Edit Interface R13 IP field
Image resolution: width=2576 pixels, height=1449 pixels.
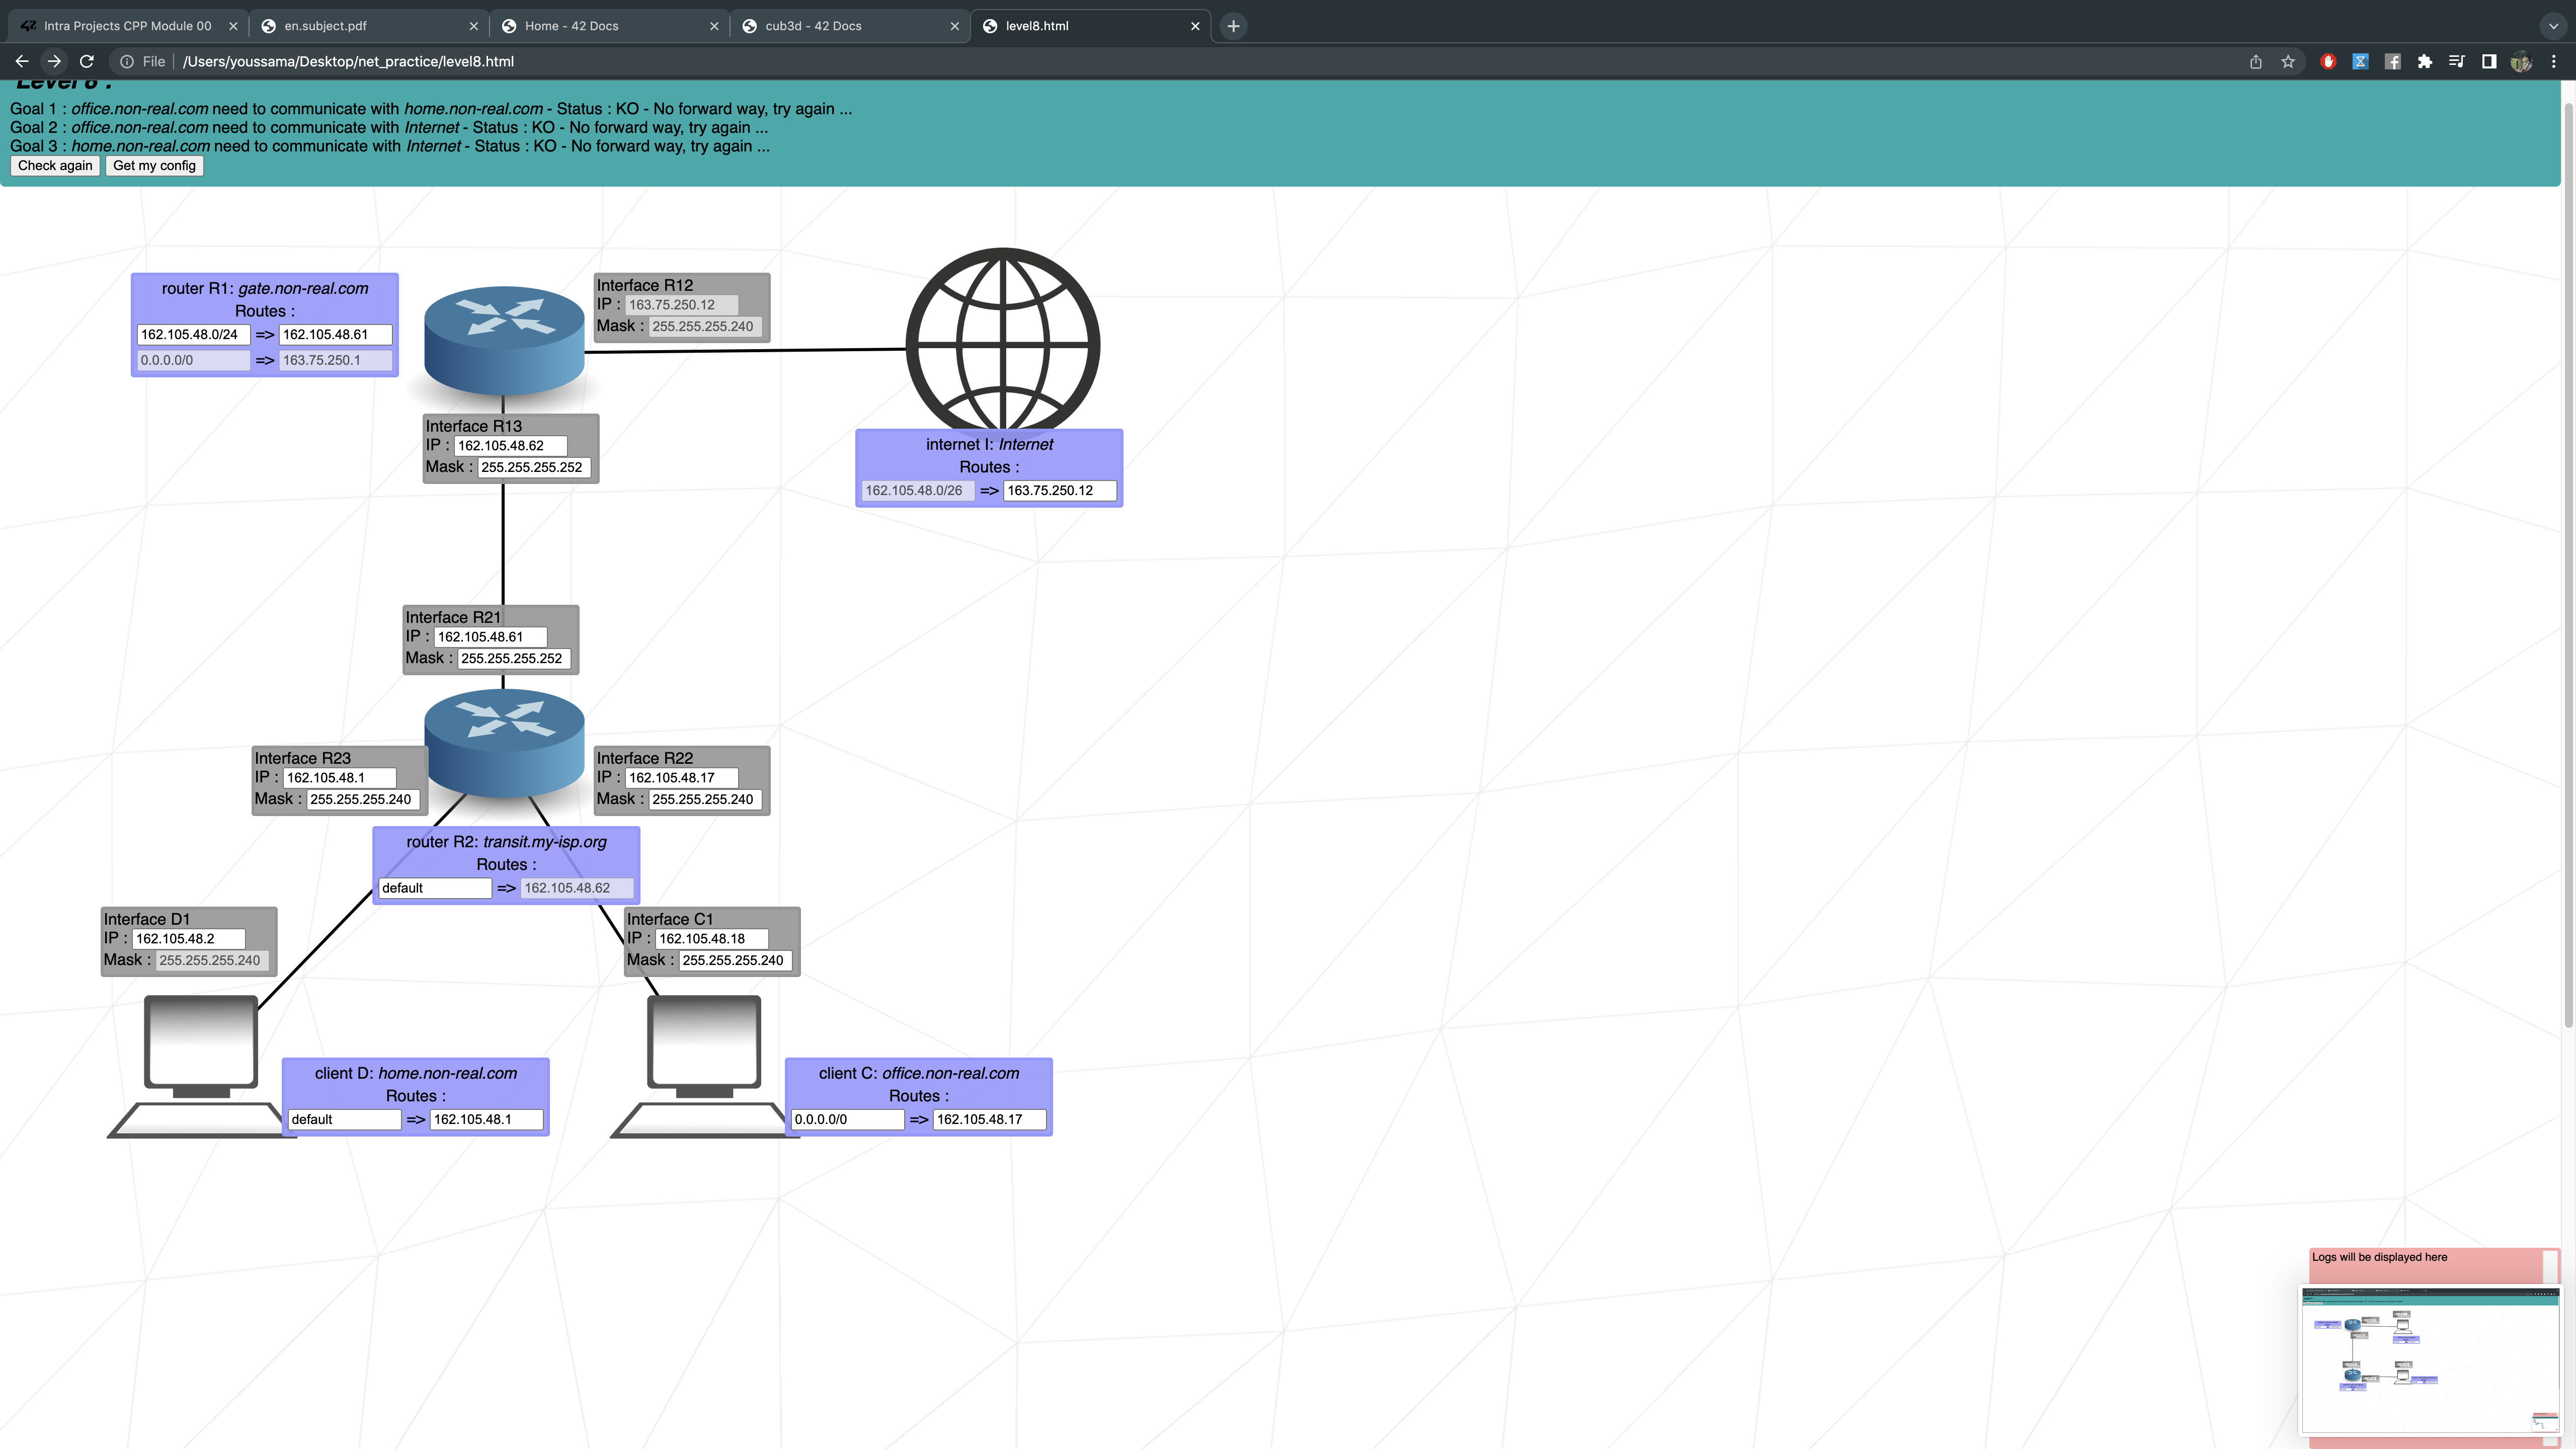[510, 446]
